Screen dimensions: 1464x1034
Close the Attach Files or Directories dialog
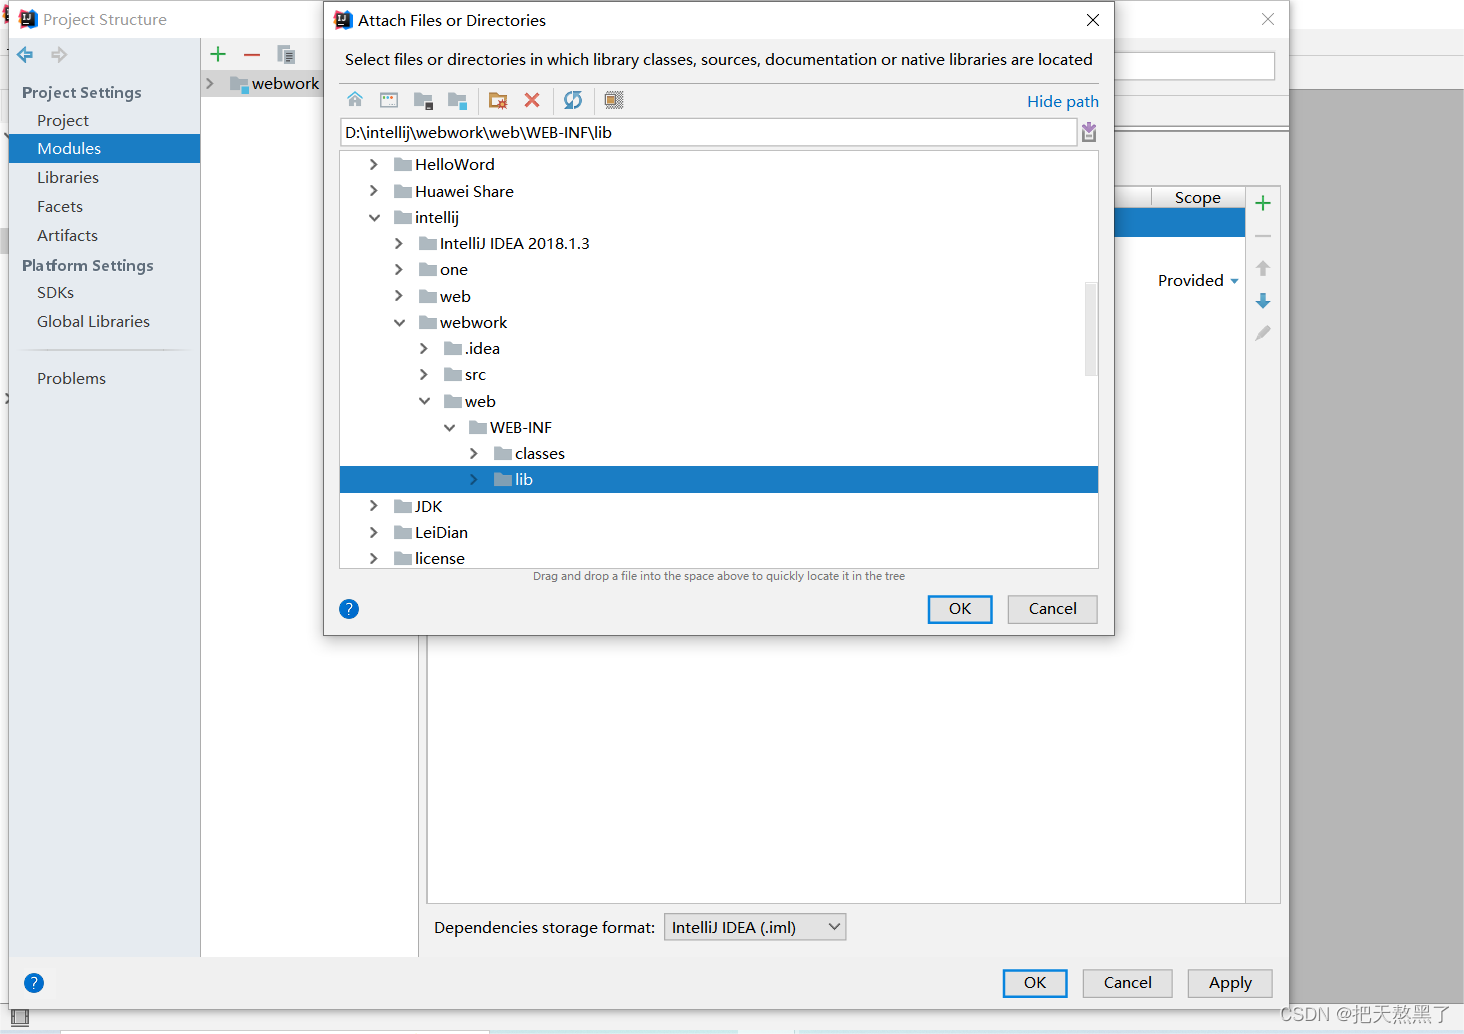pyautogui.click(x=1093, y=20)
